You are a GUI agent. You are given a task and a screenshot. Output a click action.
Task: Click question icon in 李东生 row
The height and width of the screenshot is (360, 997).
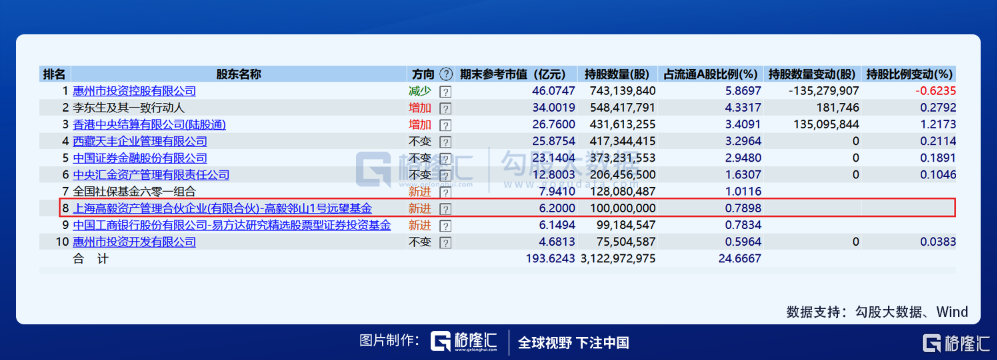(446, 108)
